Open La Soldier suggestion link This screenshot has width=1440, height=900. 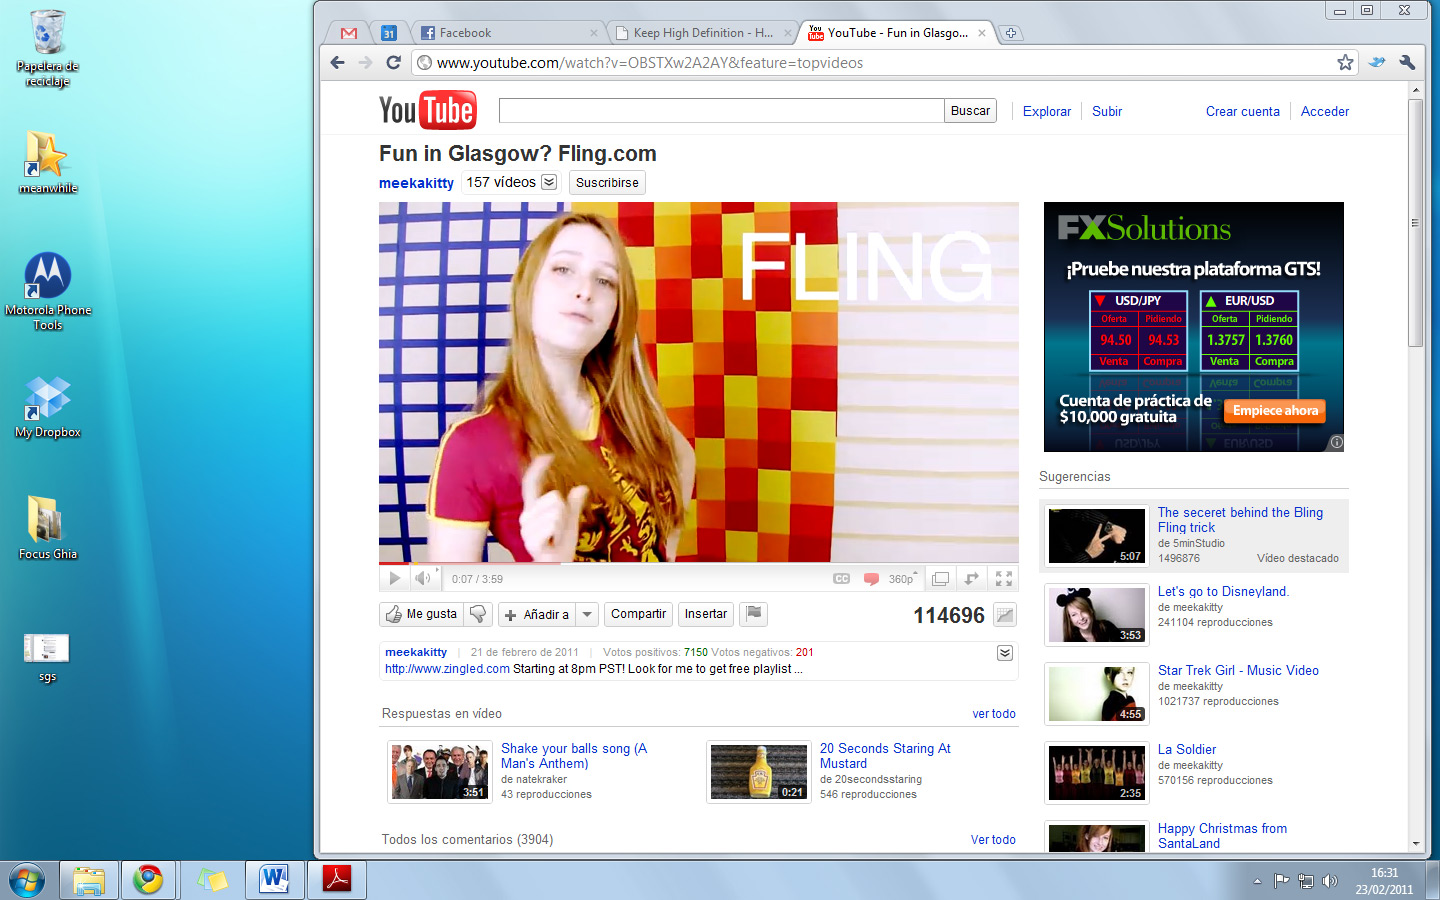(x=1187, y=750)
